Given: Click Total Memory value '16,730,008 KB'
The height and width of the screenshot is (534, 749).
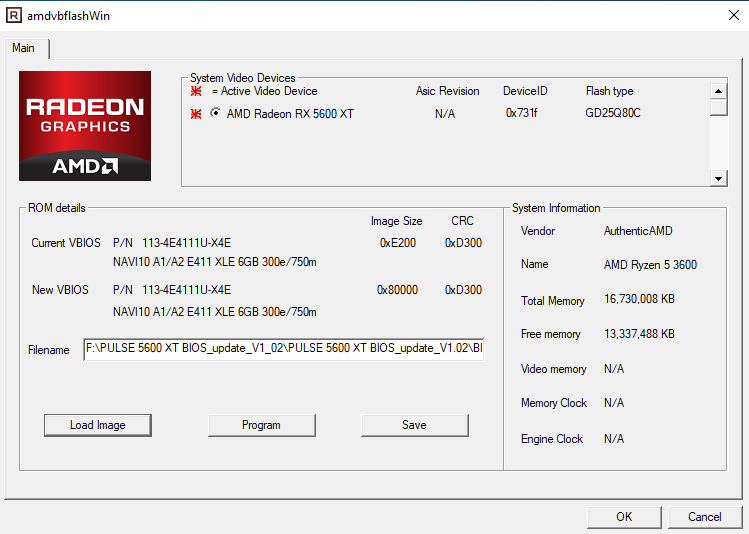Looking at the screenshot, I should (x=639, y=299).
